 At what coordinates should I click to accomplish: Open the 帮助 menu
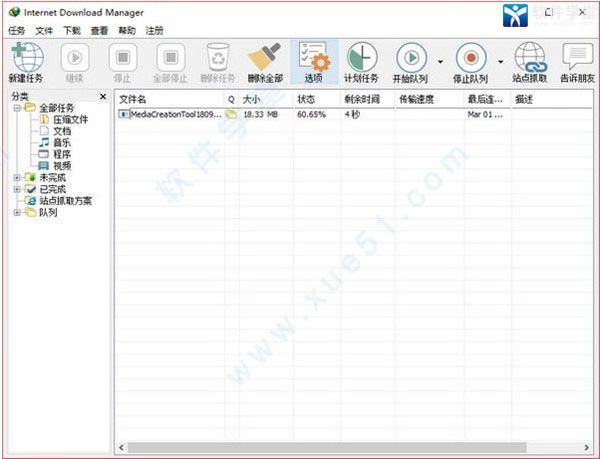tap(127, 31)
